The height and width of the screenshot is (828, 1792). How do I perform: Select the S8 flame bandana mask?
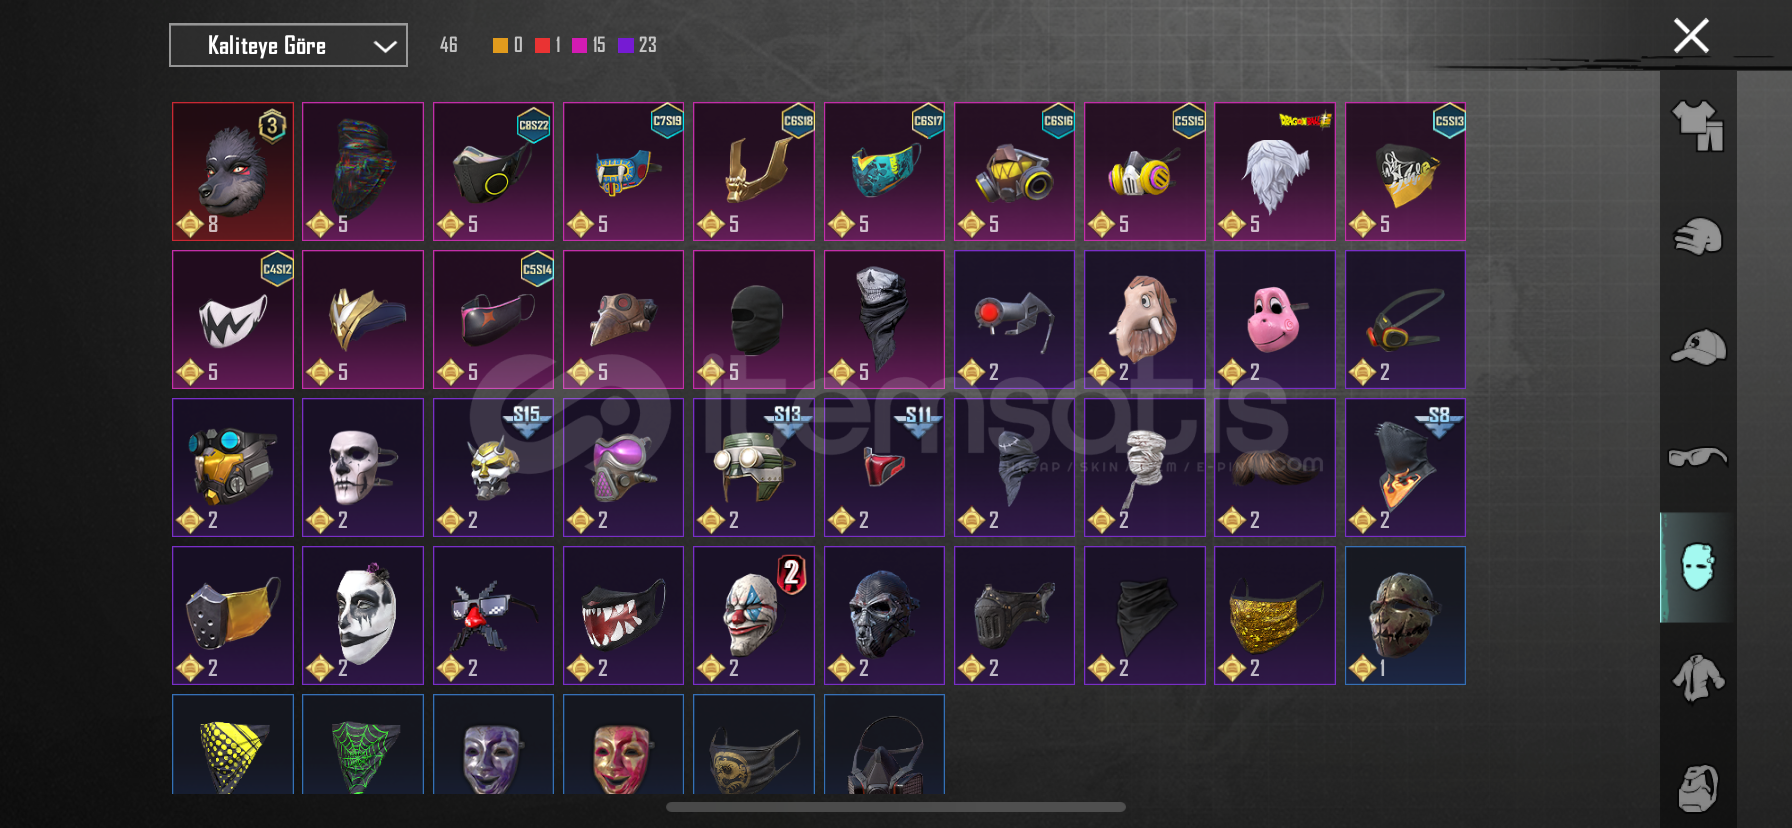(1405, 467)
